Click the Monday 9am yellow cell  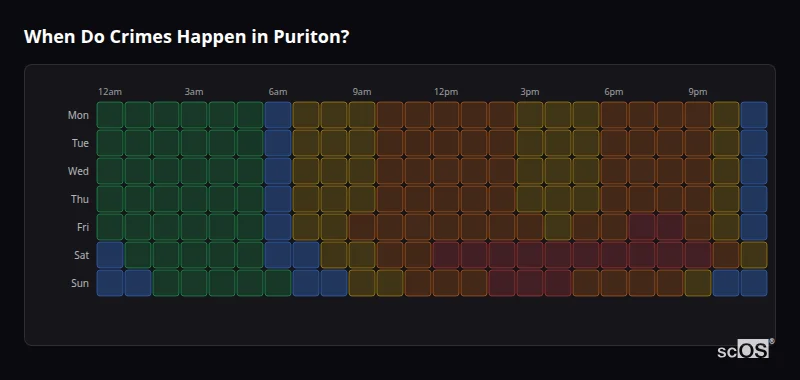click(362, 115)
